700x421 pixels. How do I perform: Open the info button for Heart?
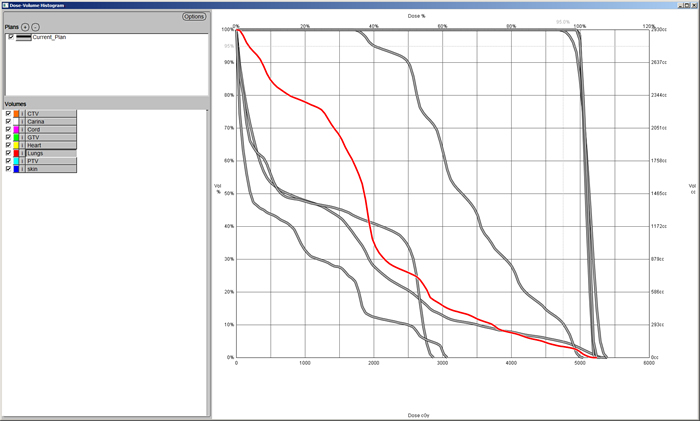pos(23,145)
